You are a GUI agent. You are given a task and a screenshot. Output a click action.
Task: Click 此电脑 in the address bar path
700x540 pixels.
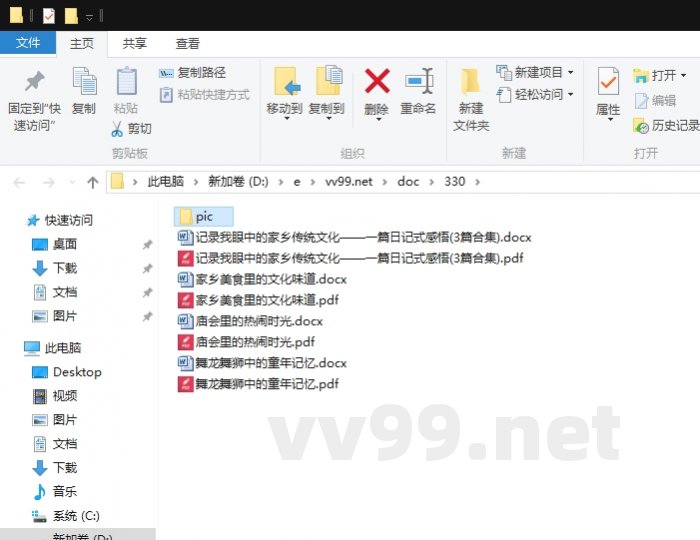166,182
